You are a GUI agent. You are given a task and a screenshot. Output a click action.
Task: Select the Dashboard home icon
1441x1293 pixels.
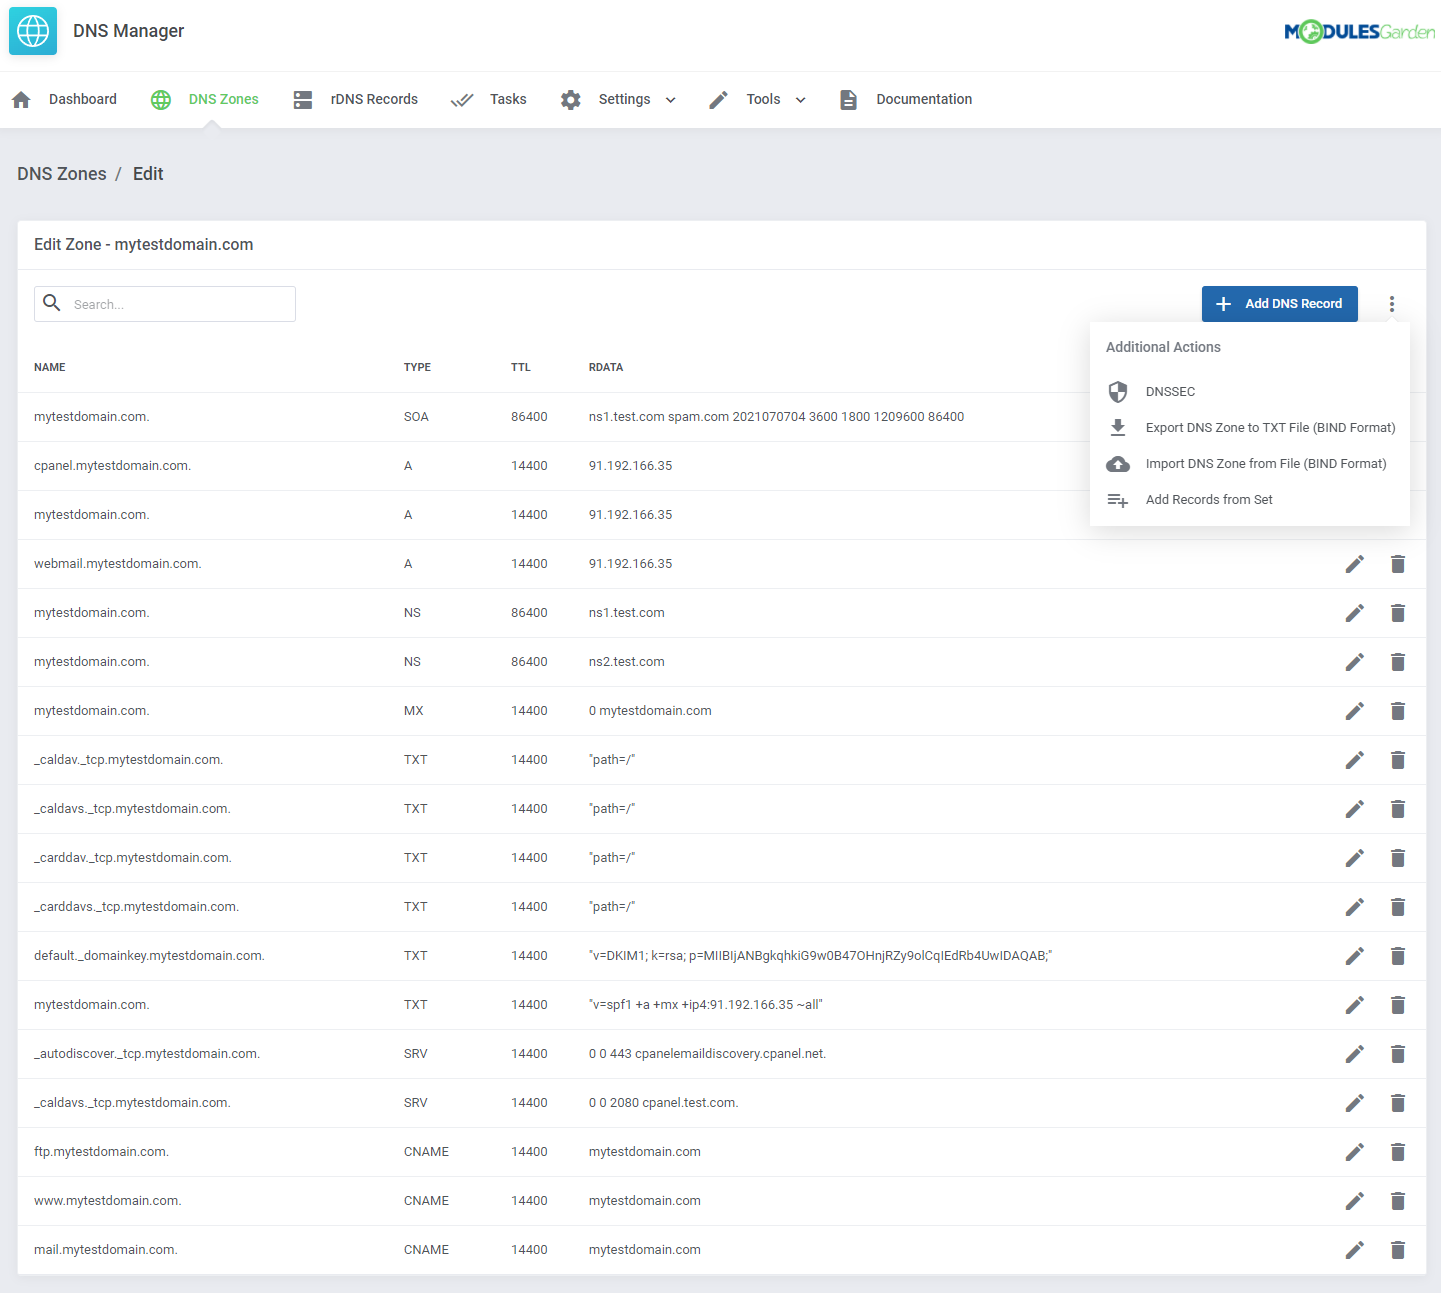click(x=21, y=99)
